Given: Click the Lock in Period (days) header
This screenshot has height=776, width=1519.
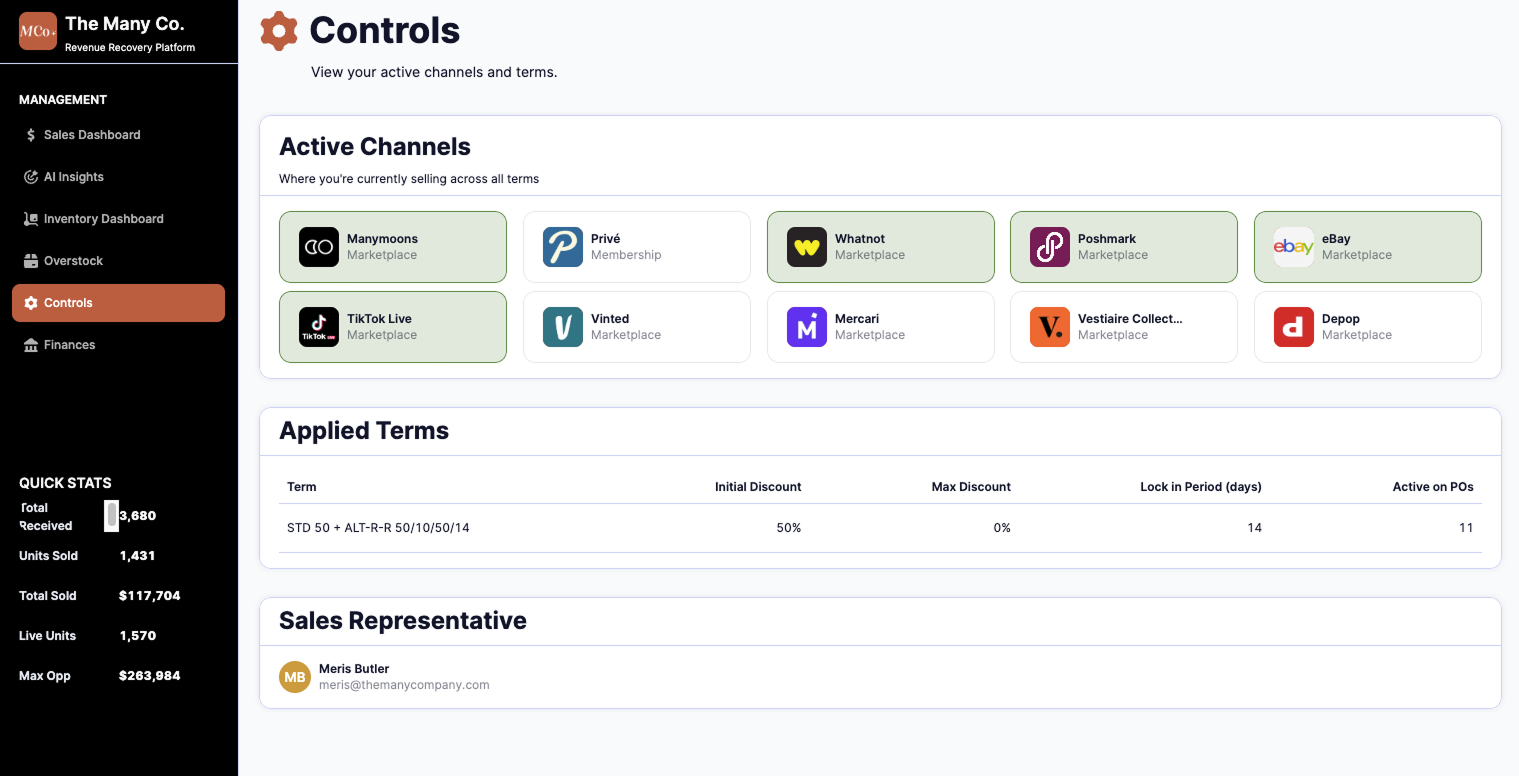Looking at the screenshot, I should (1201, 487).
